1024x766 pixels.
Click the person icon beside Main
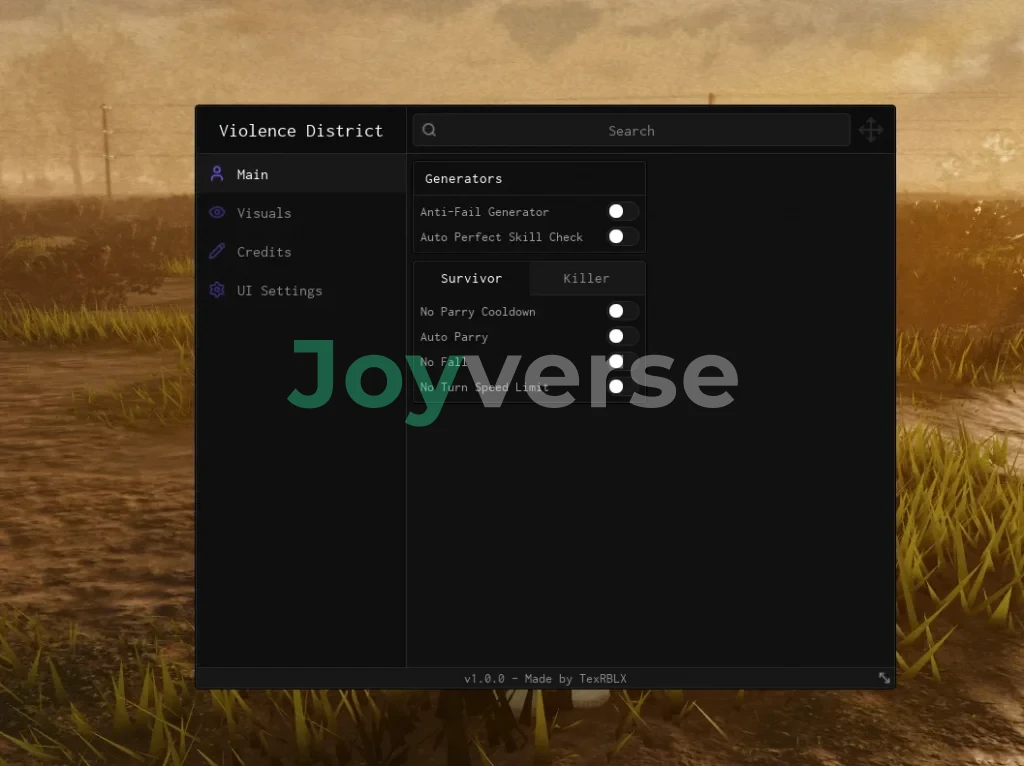pyautogui.click(x=217, y=174)
